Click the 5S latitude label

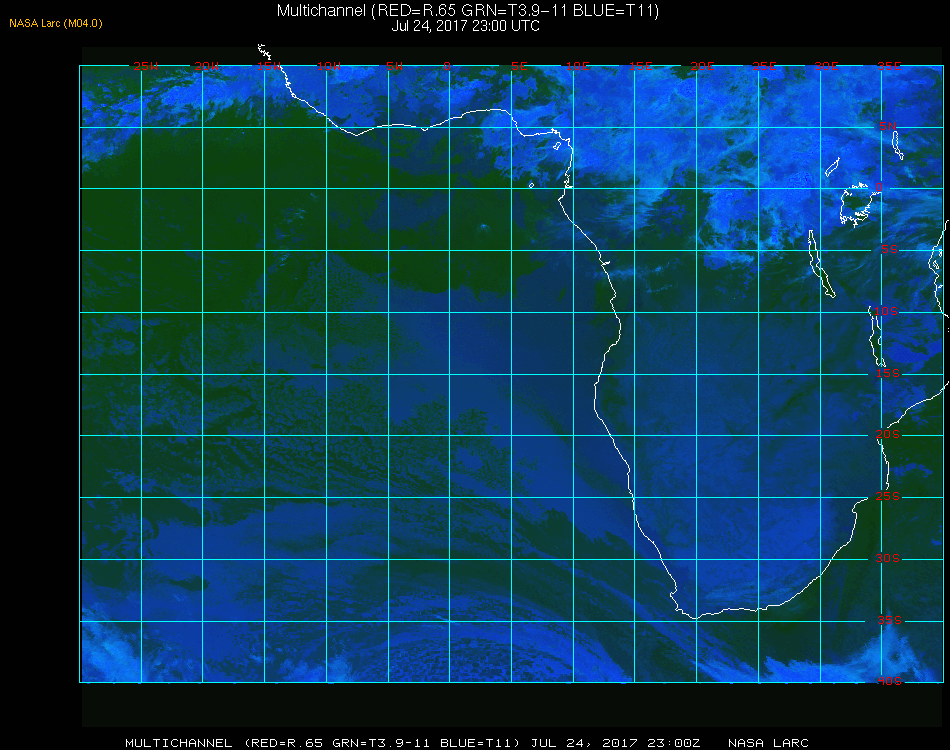[889, 249]
